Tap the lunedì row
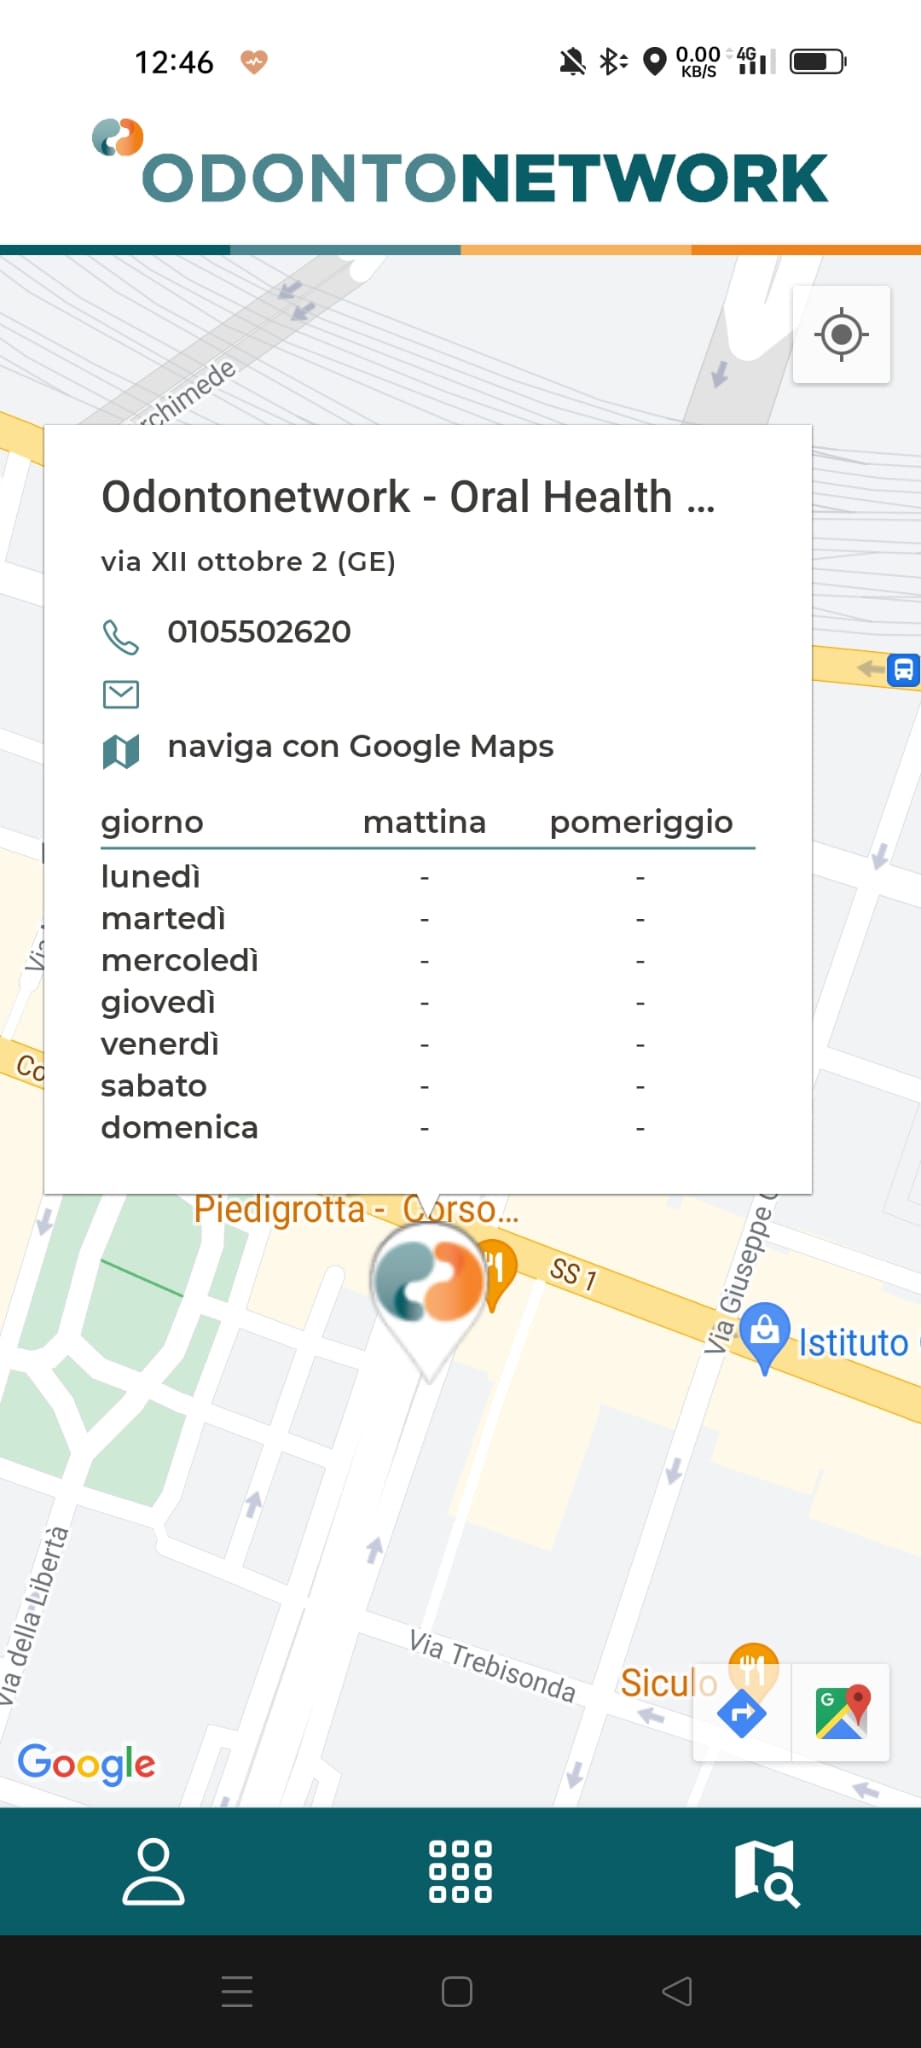The image size is (921, 2048). 428,877
